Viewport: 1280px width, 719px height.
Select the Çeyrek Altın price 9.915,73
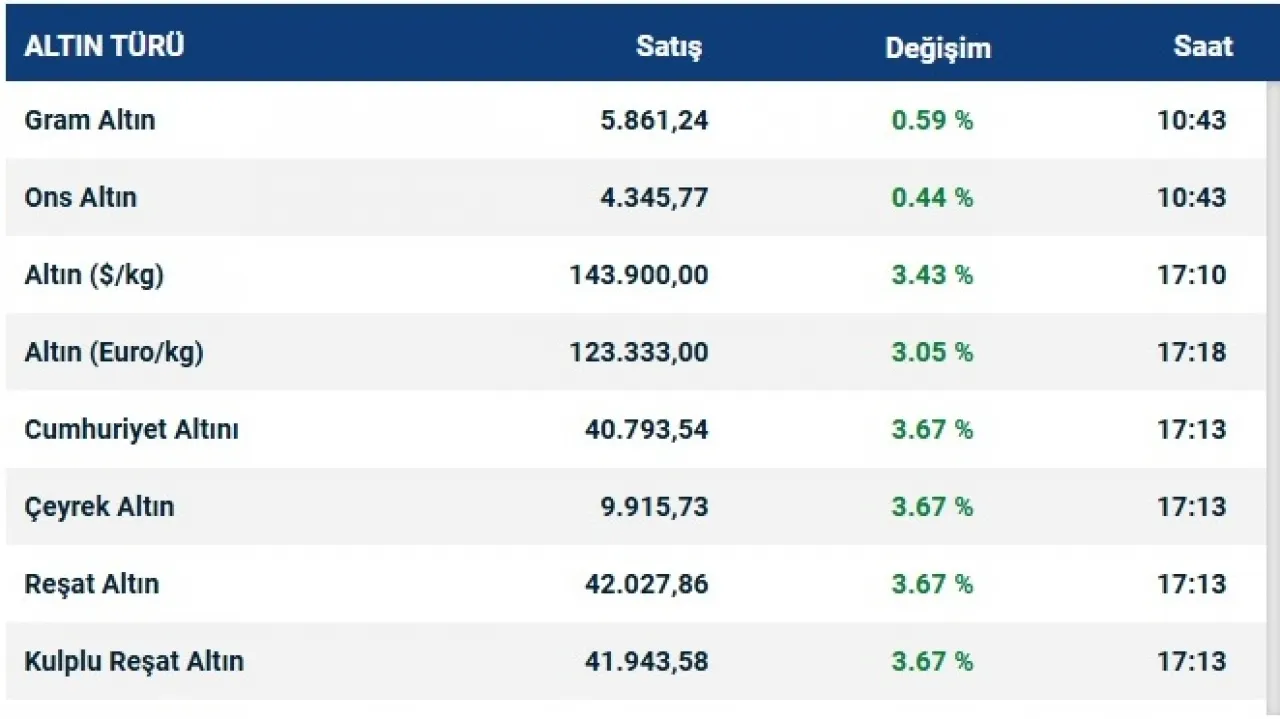(654, 506)
